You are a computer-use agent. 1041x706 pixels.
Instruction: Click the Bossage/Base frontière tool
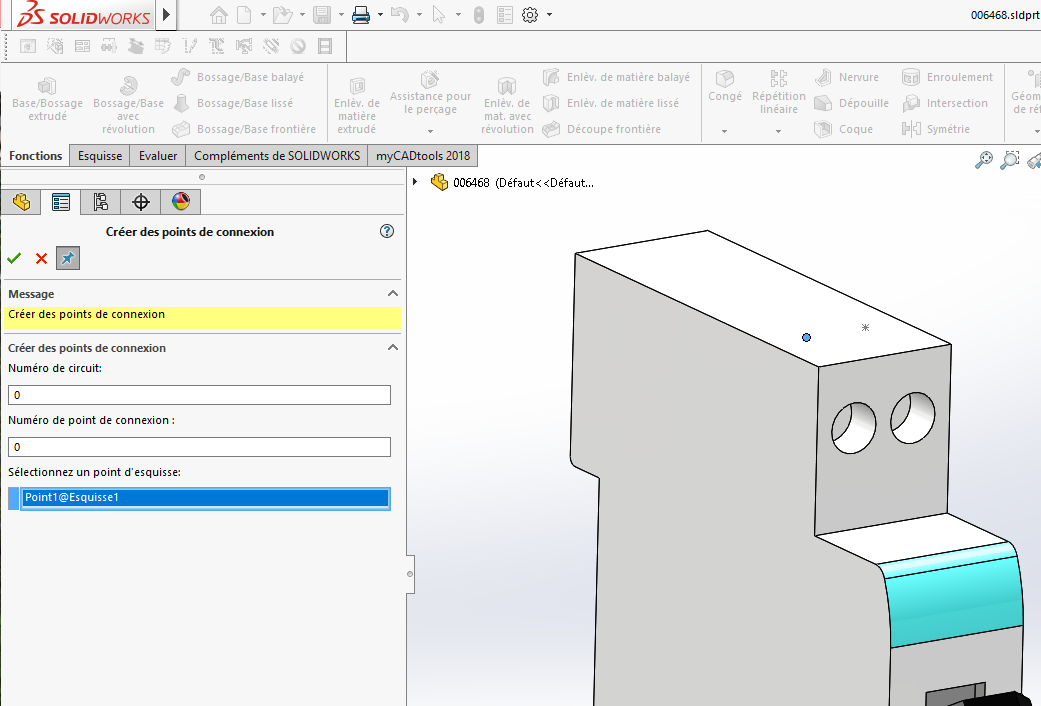[x=244, y=129]
